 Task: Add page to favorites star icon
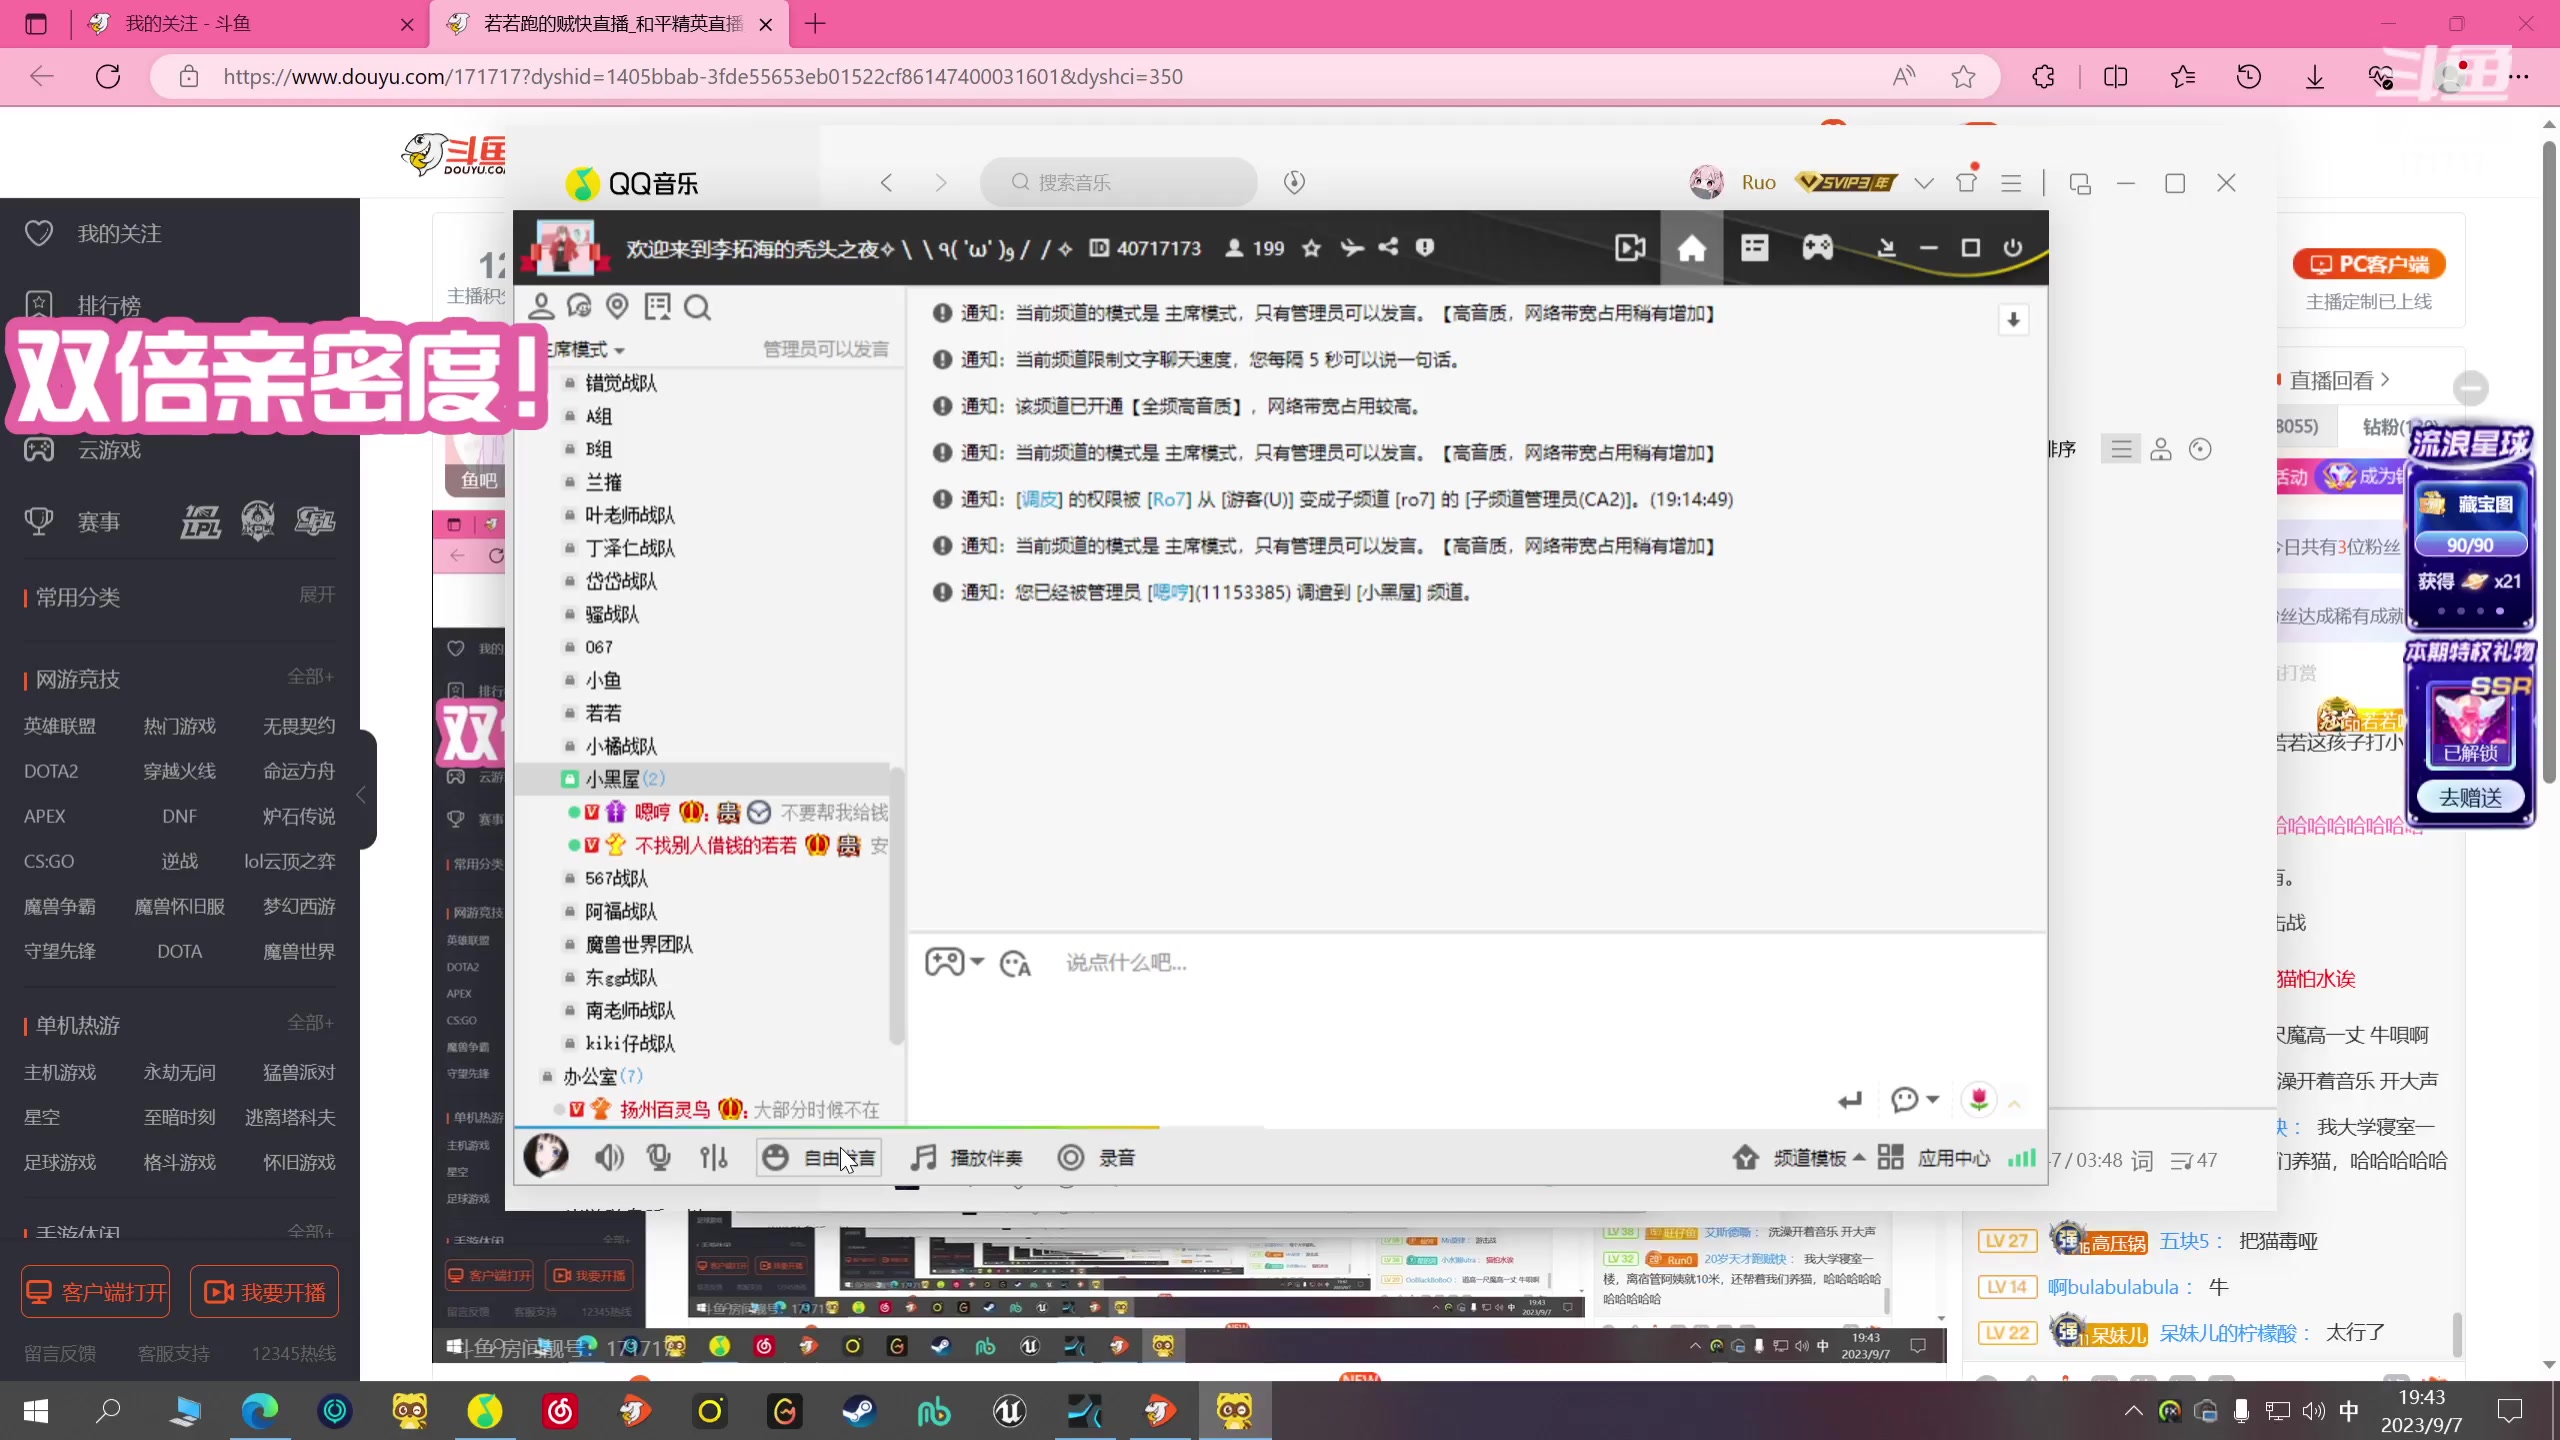[1963, 77]
